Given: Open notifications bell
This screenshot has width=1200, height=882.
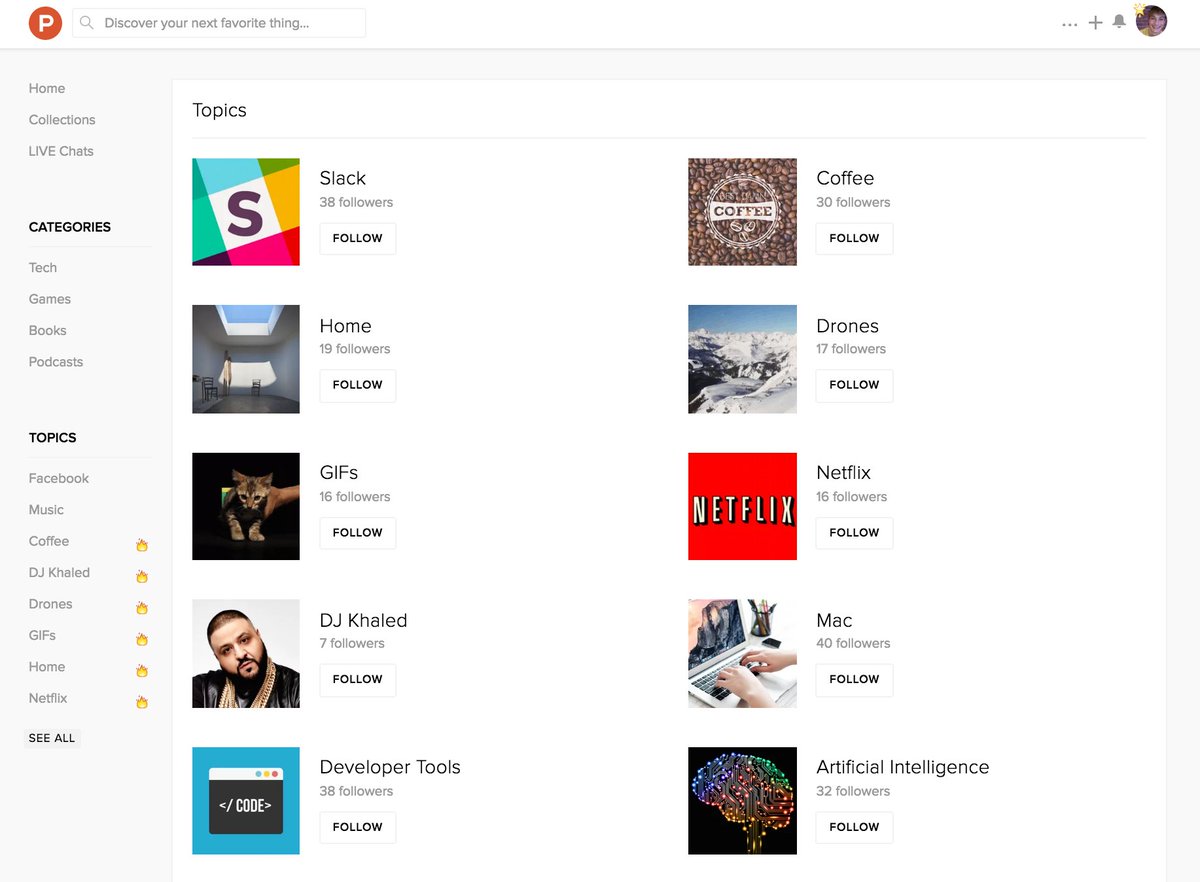Looking at the screenshot, I should point(1119,21).
